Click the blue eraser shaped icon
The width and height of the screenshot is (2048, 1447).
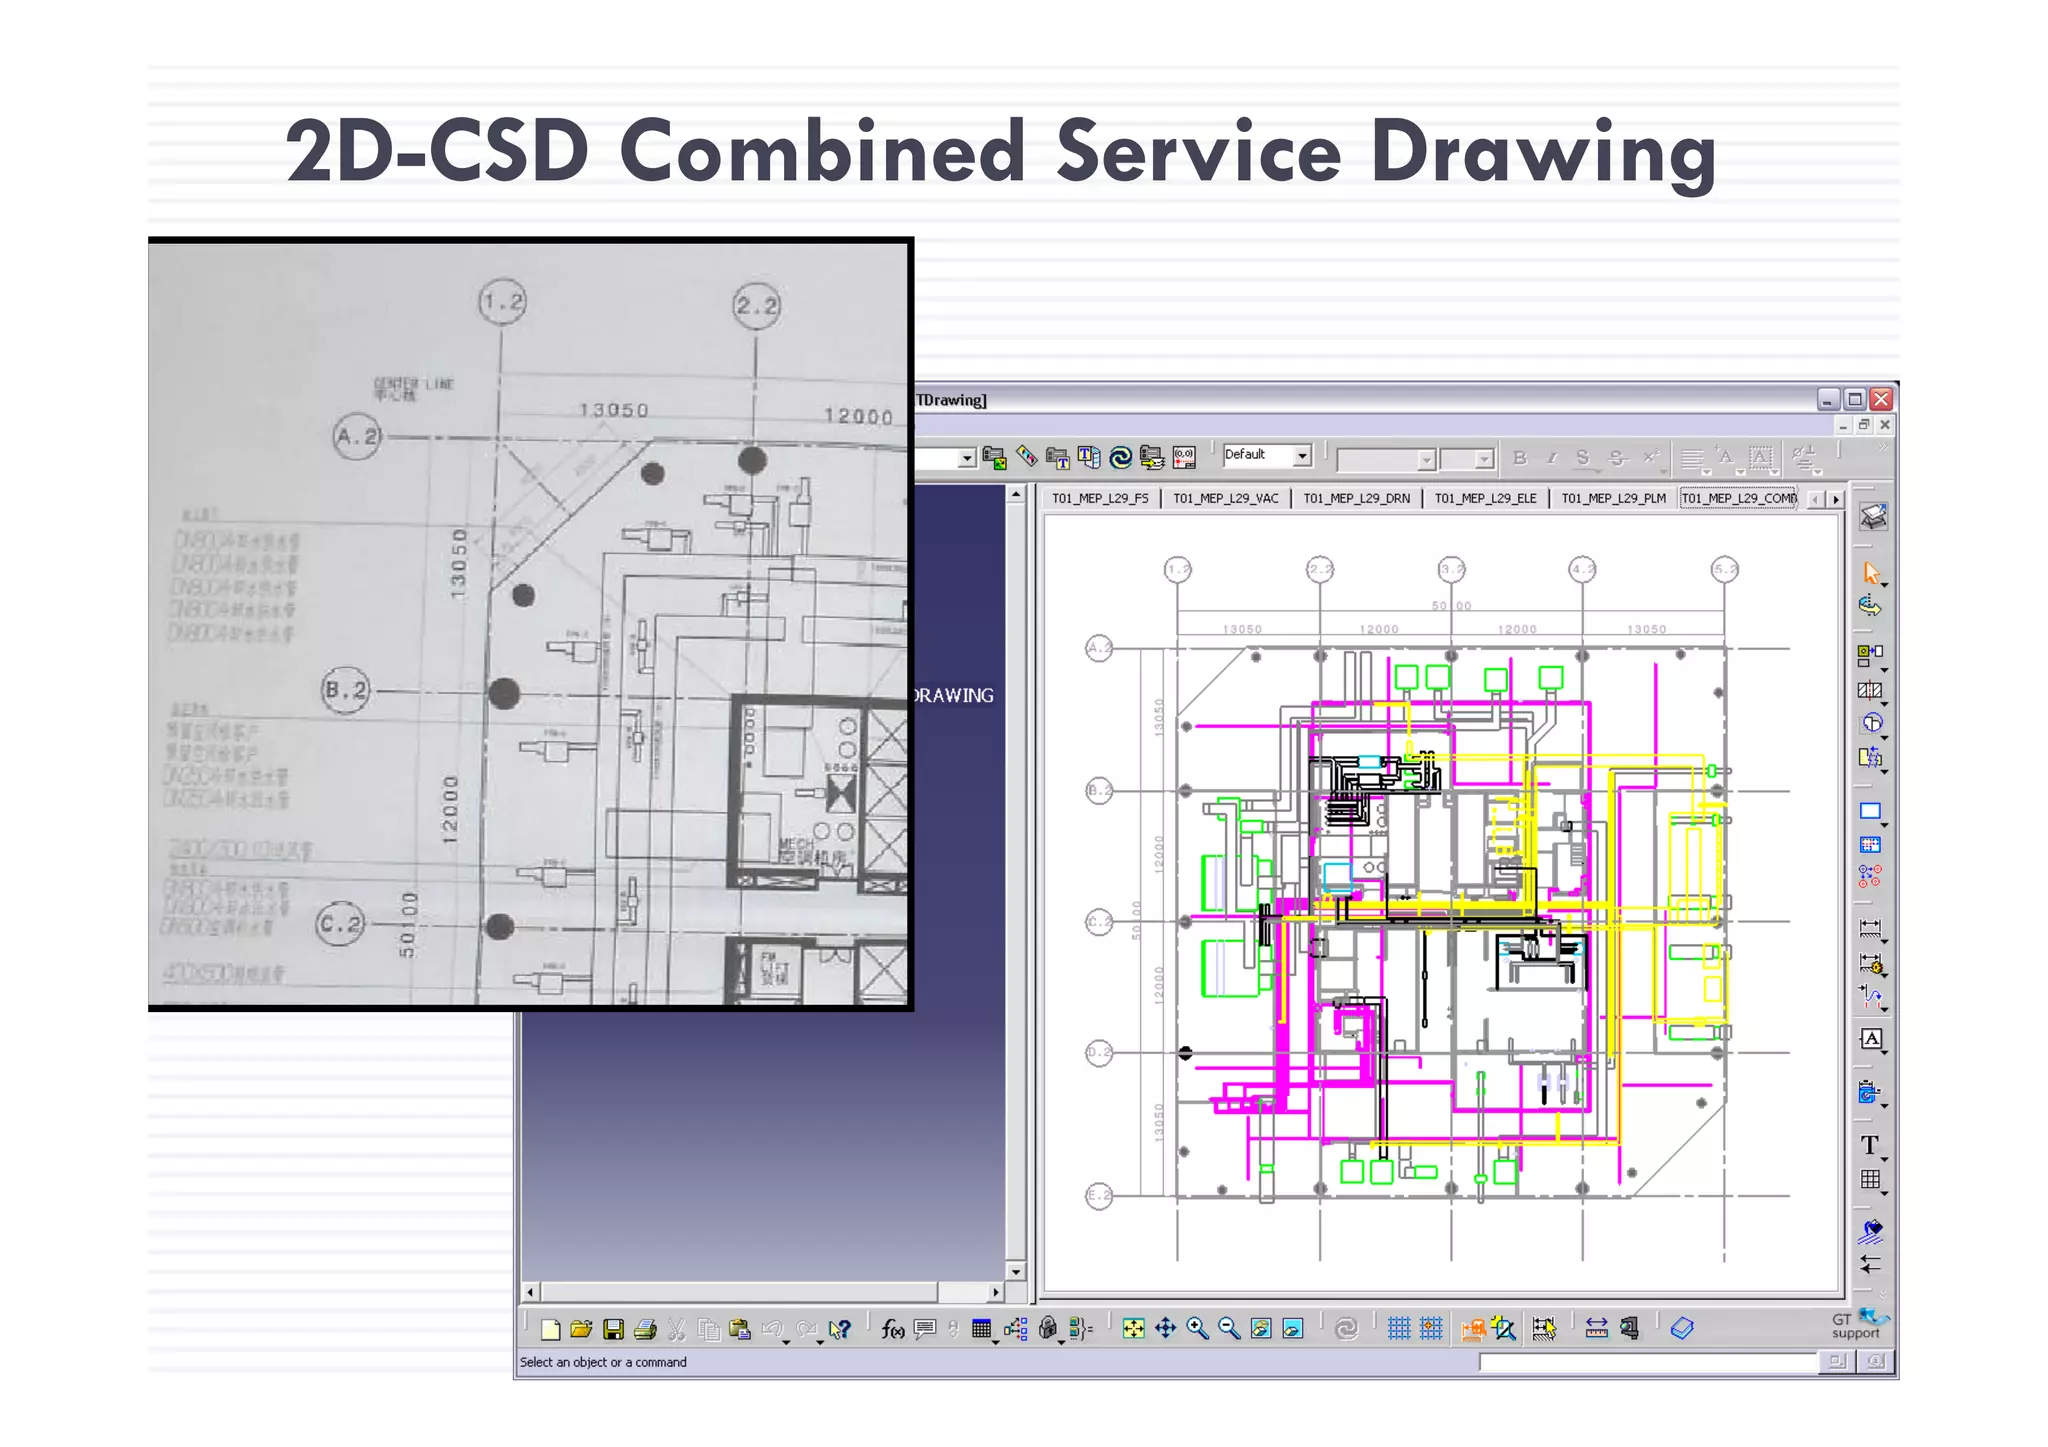click(1682, 1329)
